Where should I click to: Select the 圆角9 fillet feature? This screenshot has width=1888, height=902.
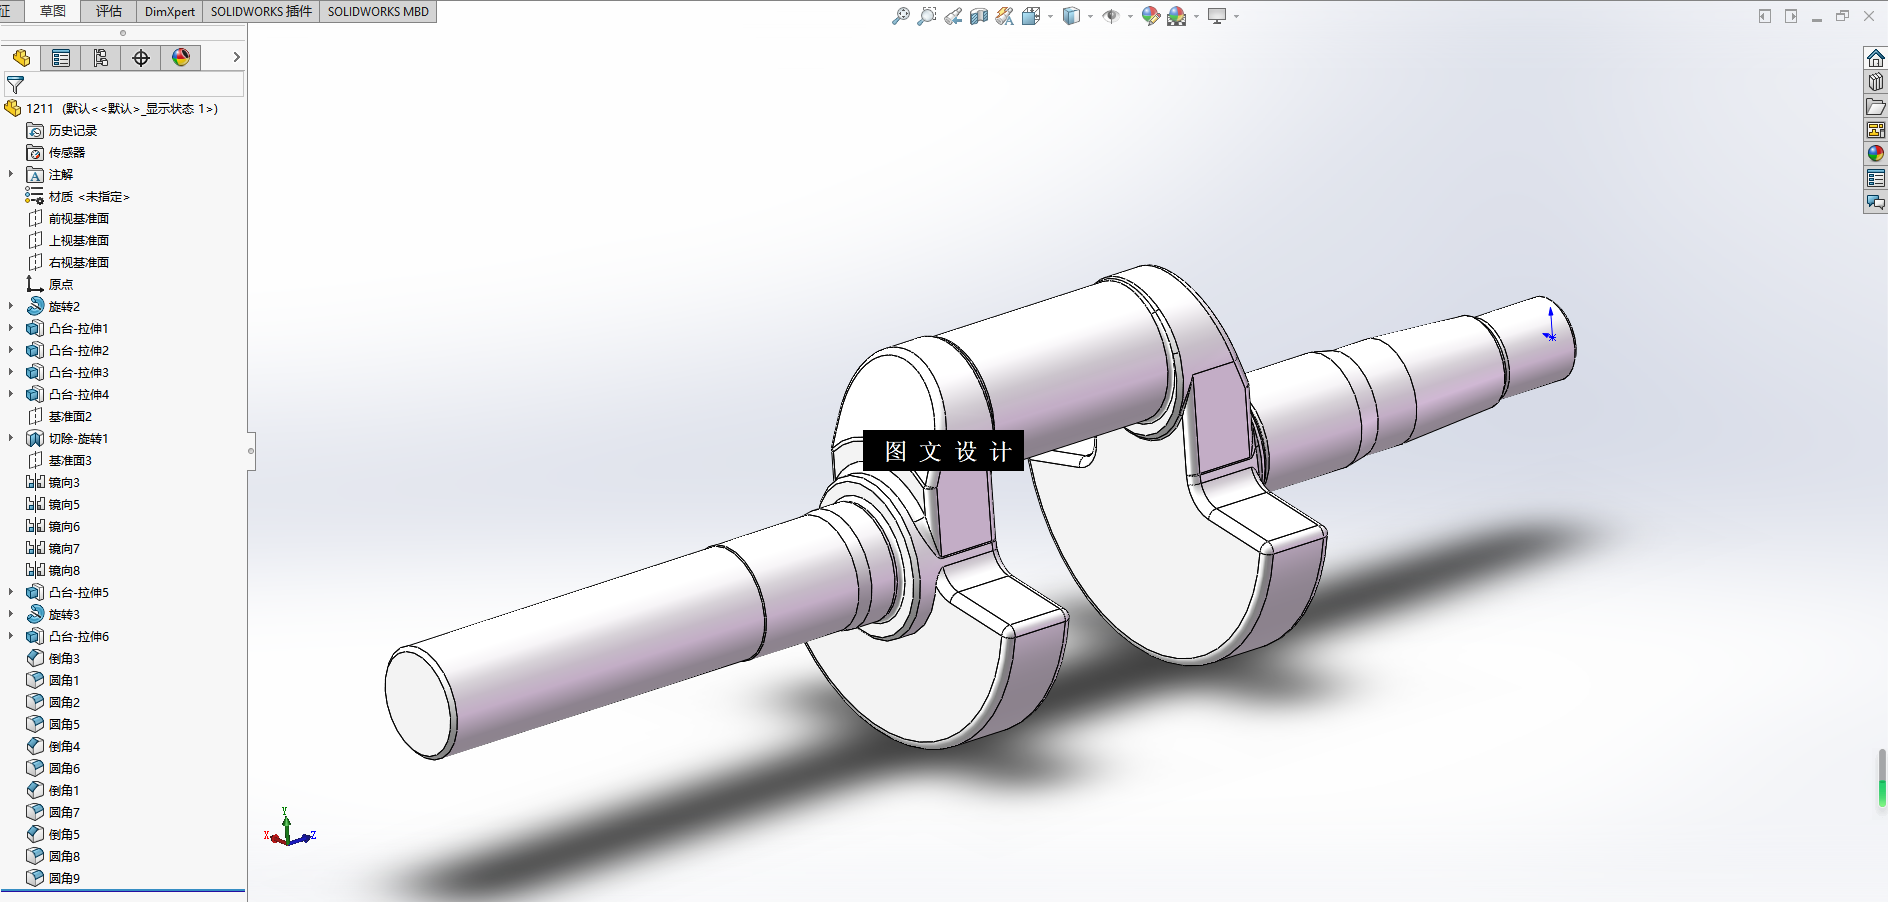(x=53, y=878)
